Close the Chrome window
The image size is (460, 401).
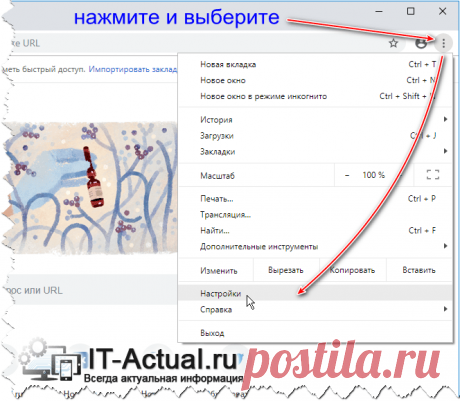[x=442, y=11]
